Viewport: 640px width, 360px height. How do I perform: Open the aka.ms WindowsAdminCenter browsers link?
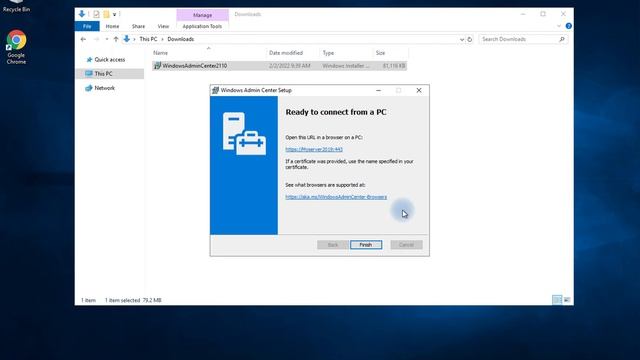tap(336, 197)
